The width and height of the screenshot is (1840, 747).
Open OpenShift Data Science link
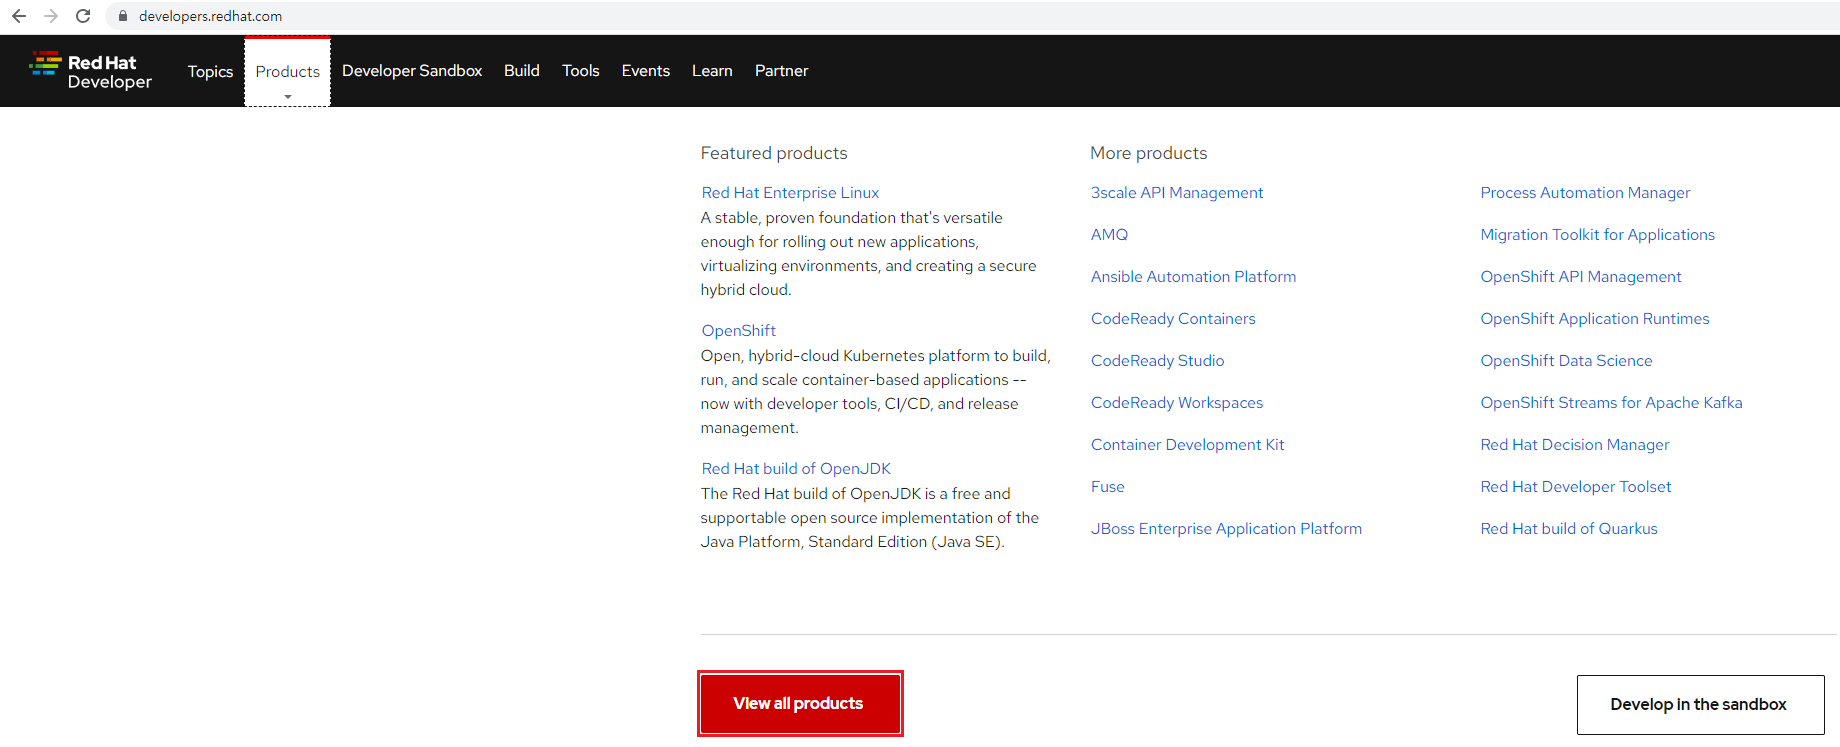pyautogui.click(x=1566, y=361)
